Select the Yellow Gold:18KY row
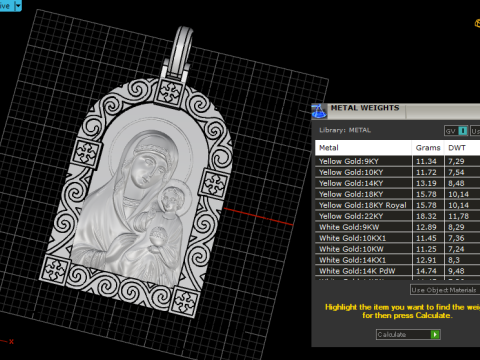The height and width of the screenshot is (360, 480). (398, 194)
